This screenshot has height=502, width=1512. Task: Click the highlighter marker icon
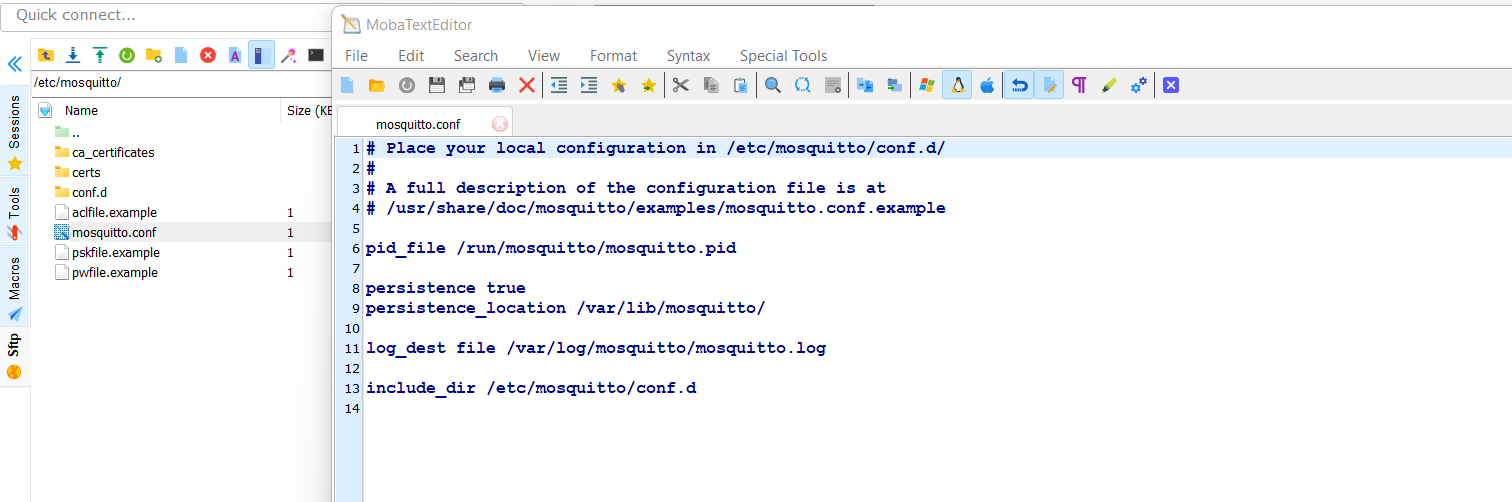(x=1109, y=85)
